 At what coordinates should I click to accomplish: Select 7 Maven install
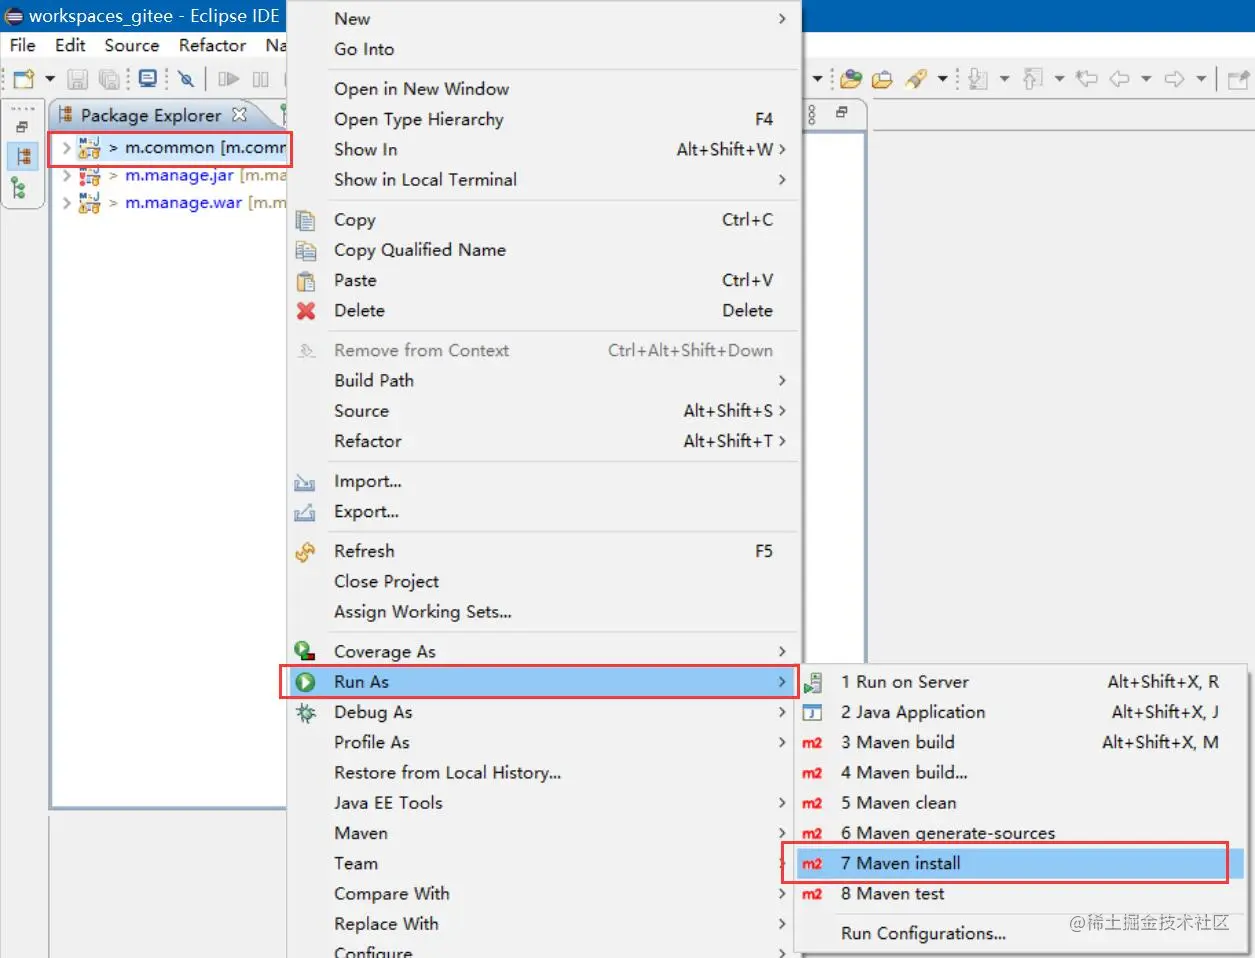coord(1020,863)
